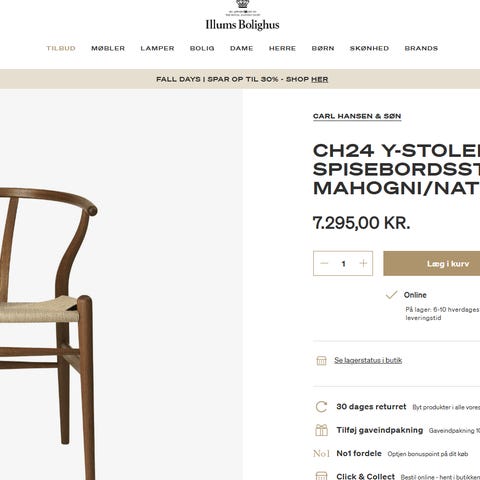Open the SKØNHED menu
Image resolution: width=480 pixels, height=480 pixels.
click(369, 48)
